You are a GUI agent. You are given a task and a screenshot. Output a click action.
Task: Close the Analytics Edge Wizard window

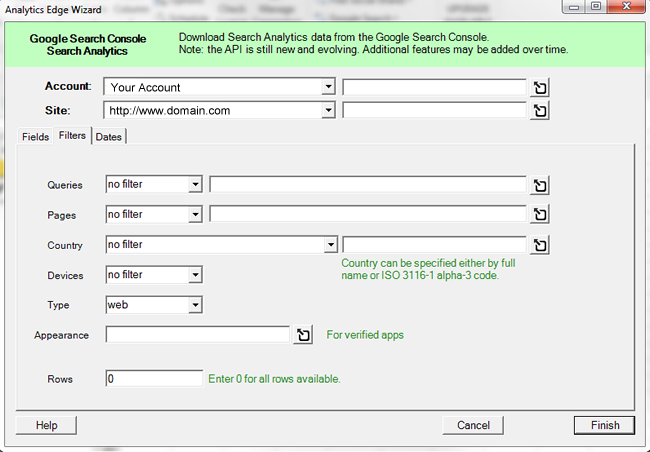[627, 6]
